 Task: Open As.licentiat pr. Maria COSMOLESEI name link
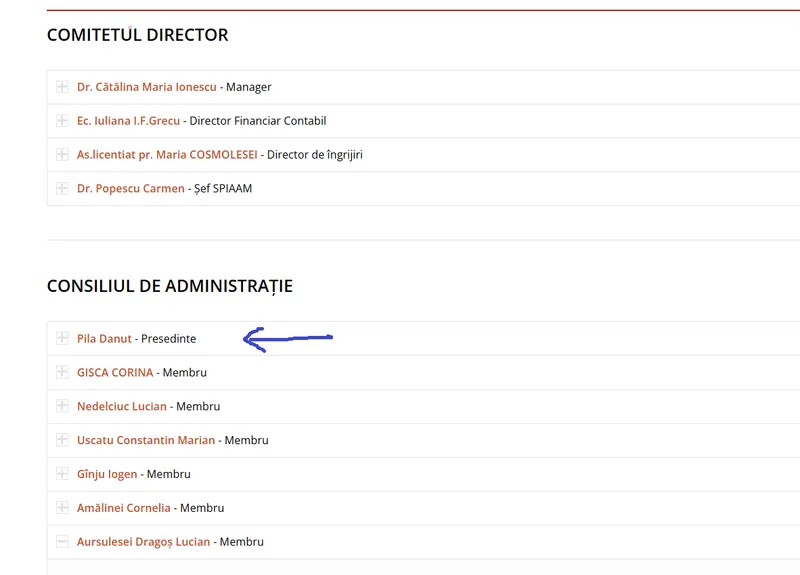(167, 155)
